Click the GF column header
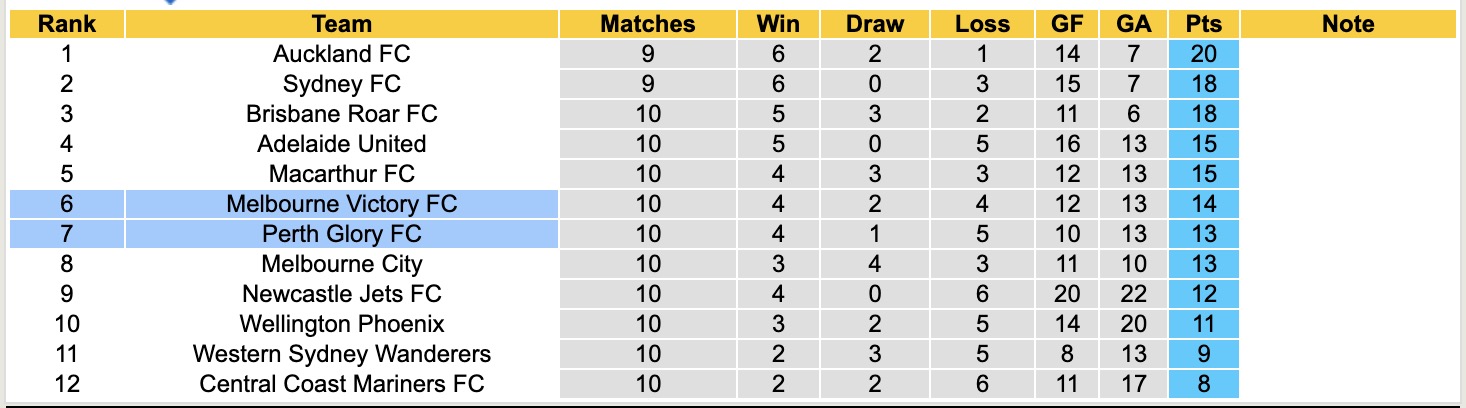1466x408 pixels. coord(1067,24)
